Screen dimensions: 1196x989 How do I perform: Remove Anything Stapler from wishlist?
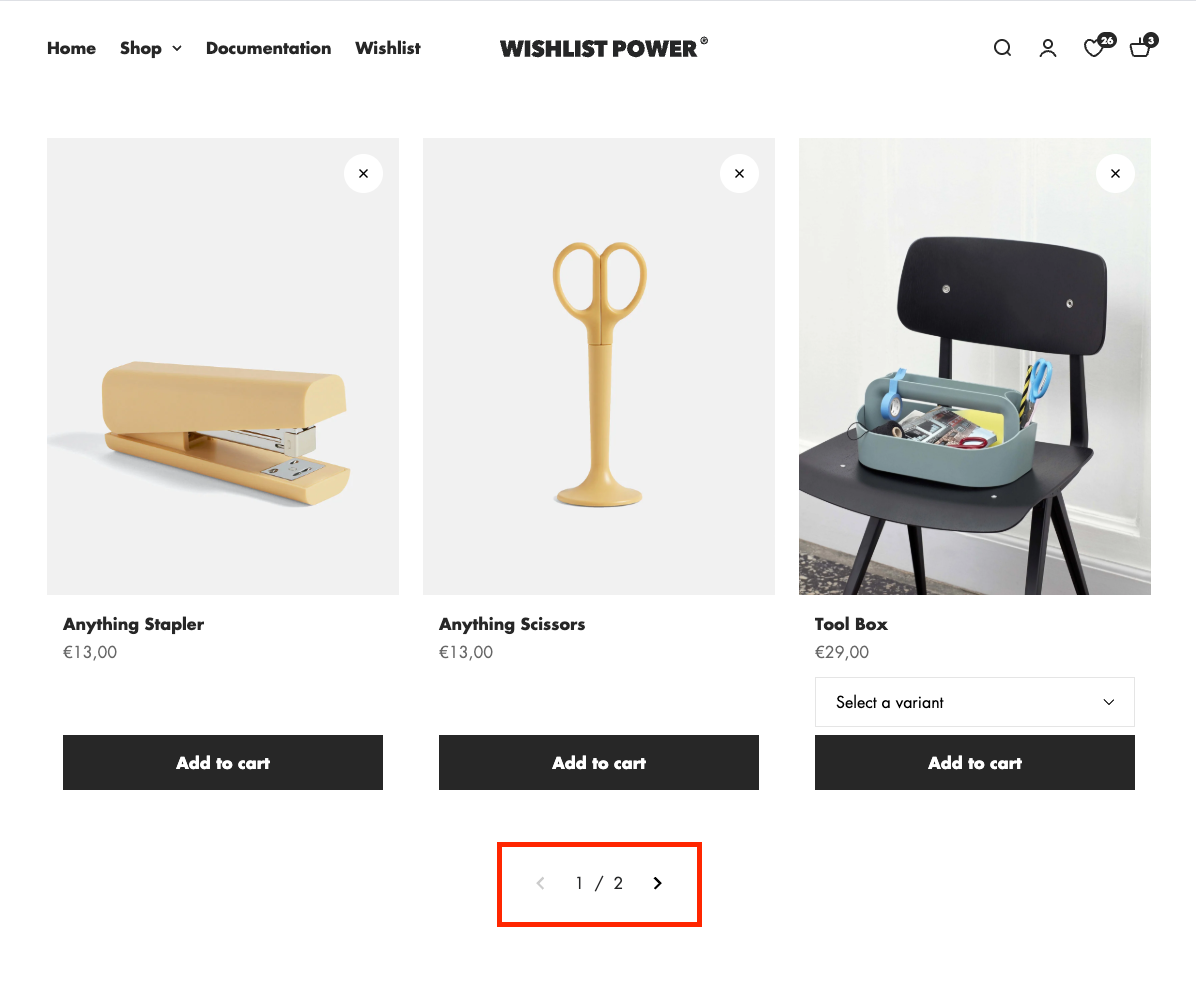(363, 174)
